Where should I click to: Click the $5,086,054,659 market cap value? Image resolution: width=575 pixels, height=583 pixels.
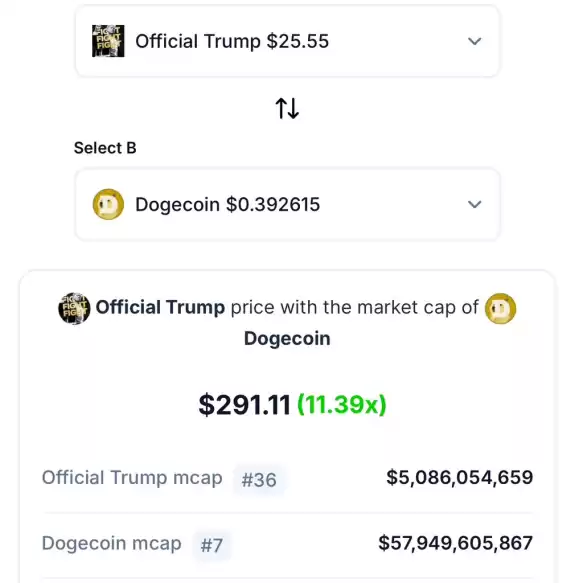click(x=459, y=477)
